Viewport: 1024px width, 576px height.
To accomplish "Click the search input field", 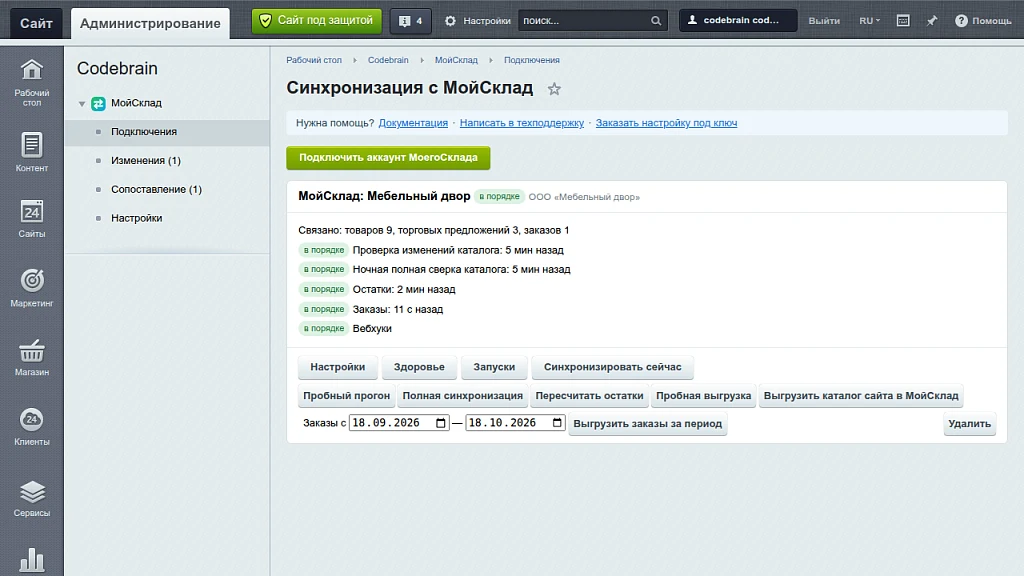I will [x=584, y=21].
